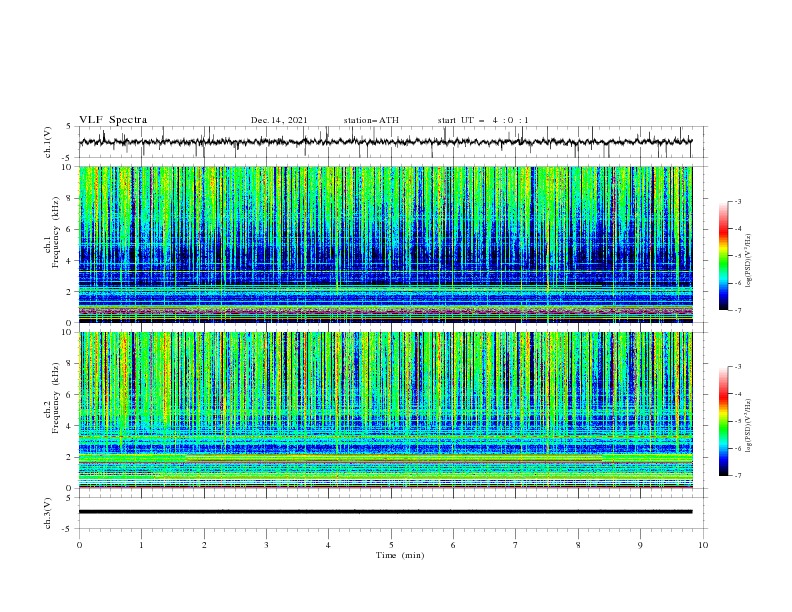Click the "-5" volt tick on ch.3(V) axis
This screenshot has height=612, width=792.
coord(68,529)
